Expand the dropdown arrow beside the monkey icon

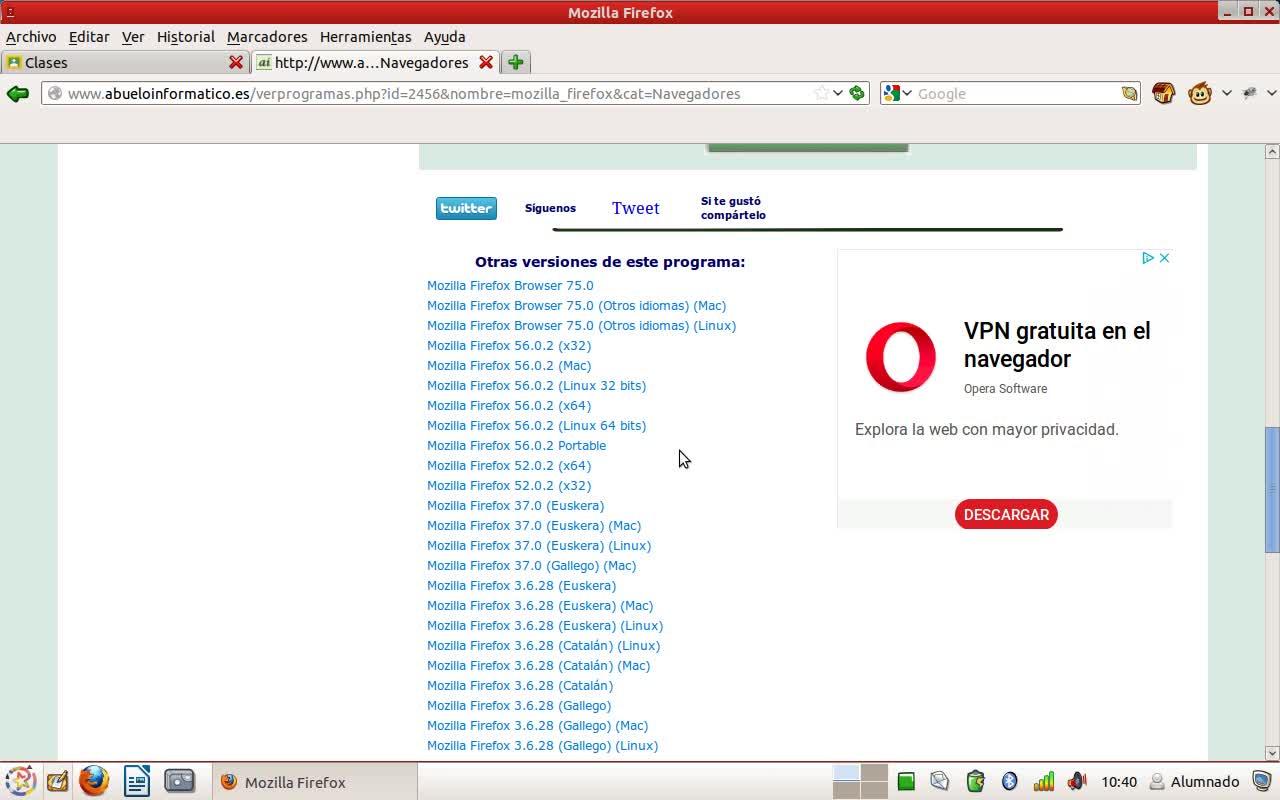[x=1227, y=93]
